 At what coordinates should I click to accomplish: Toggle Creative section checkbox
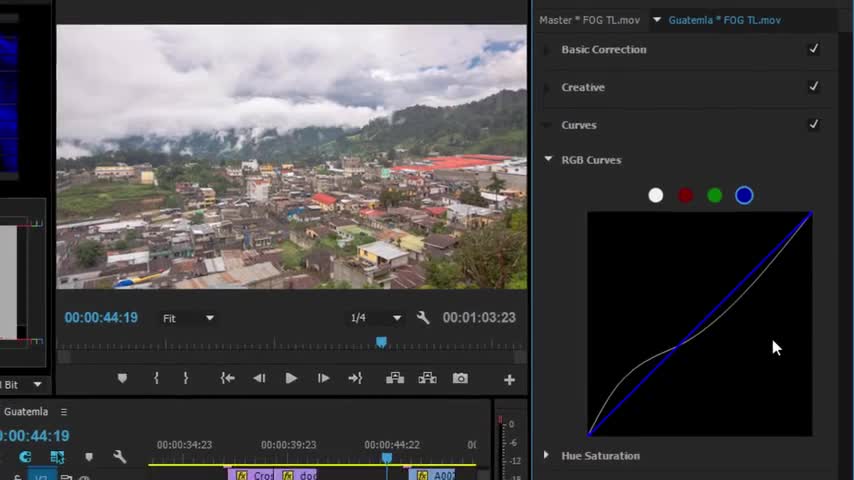click(813, 87)
